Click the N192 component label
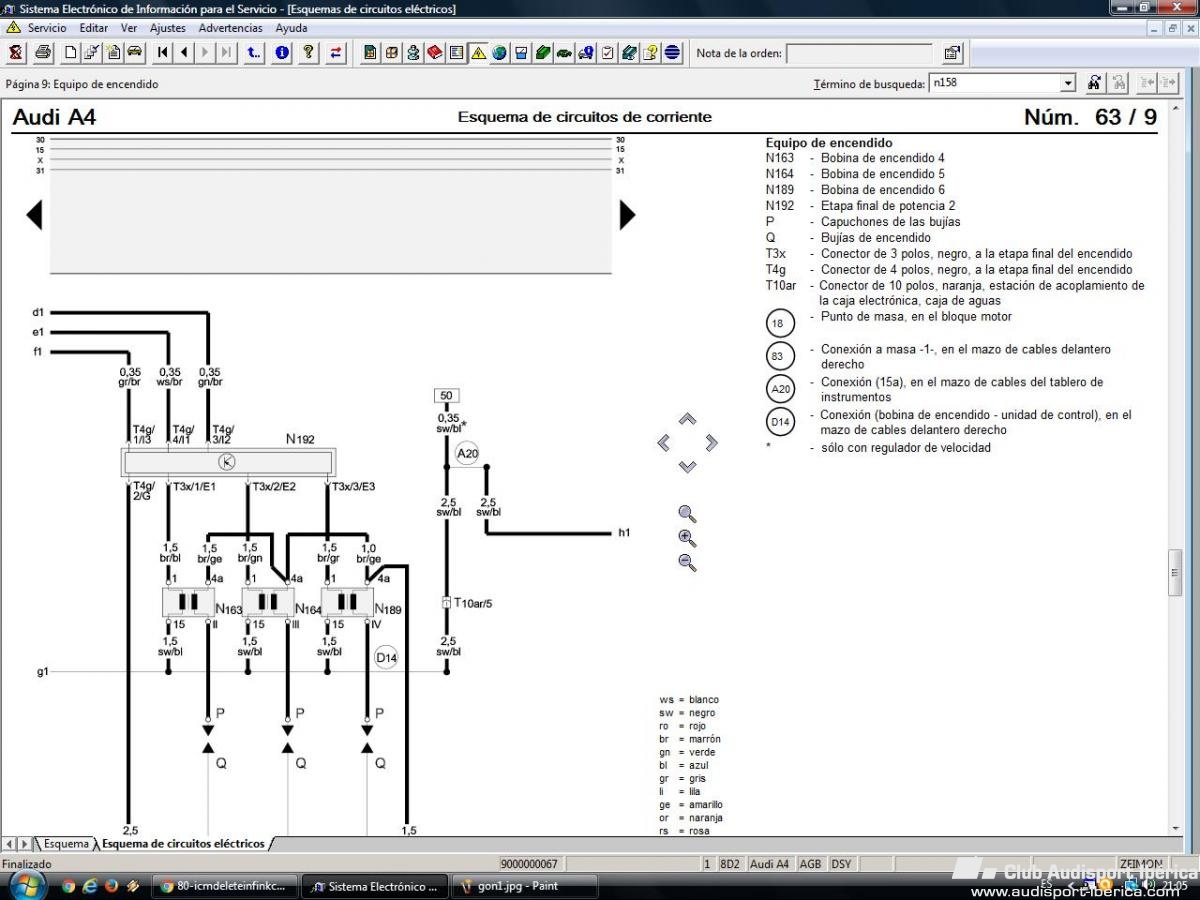1200x900 pixels. point(300,438)
